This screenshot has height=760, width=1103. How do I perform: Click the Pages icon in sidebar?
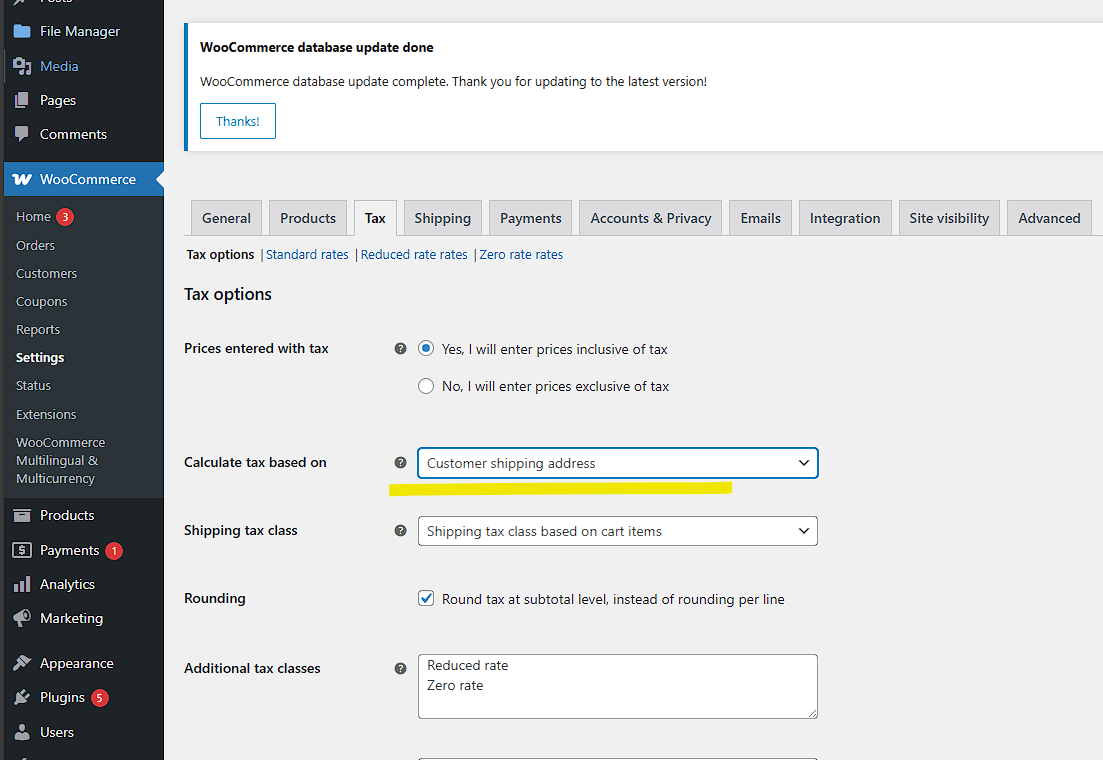tap(22, 100)
